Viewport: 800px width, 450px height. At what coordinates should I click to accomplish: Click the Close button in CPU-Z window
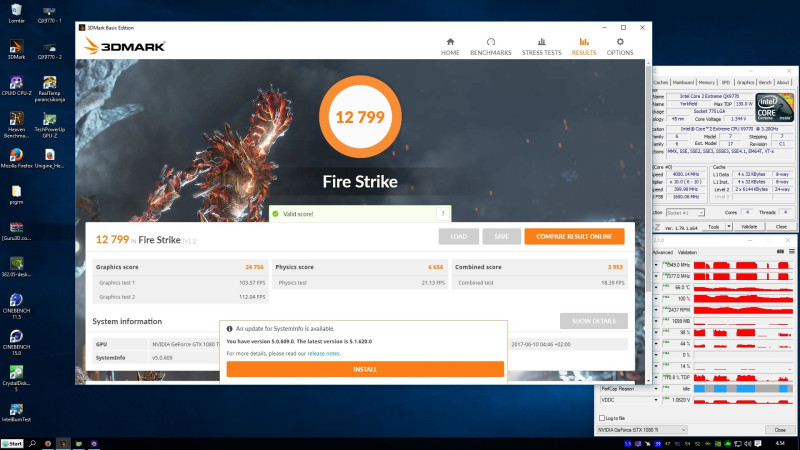[781, 227]
